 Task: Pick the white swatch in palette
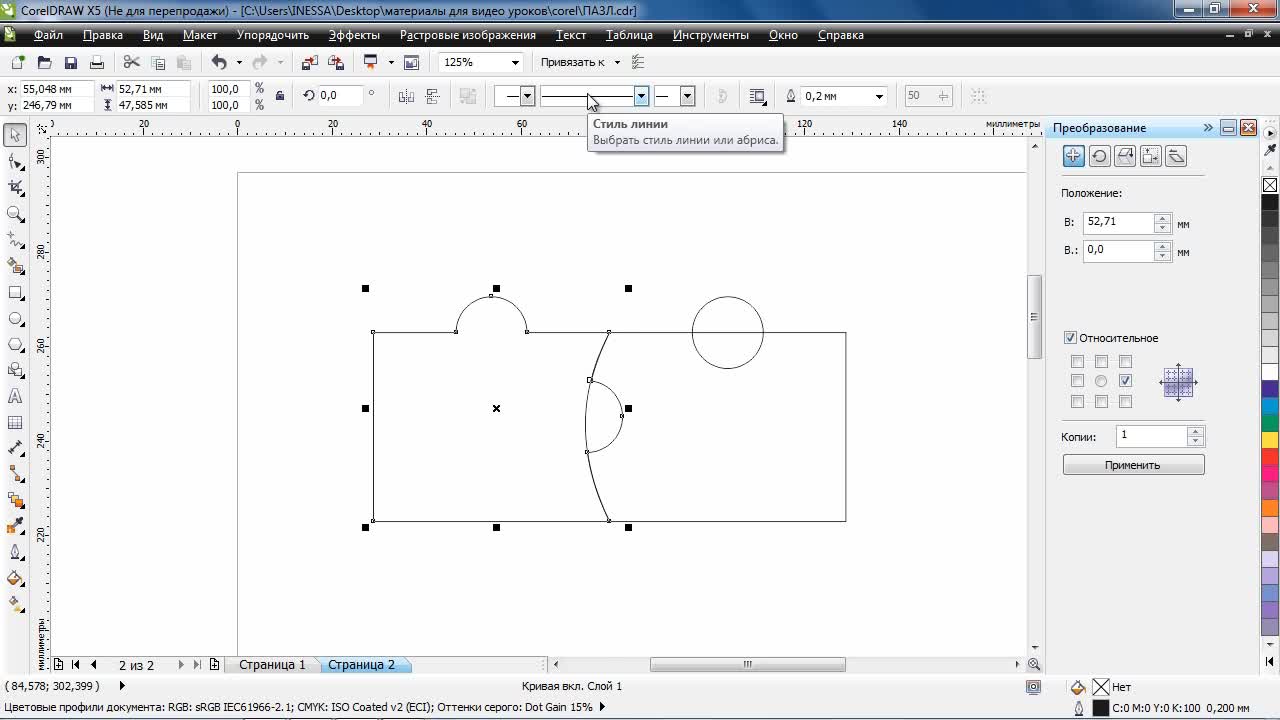1270,372
